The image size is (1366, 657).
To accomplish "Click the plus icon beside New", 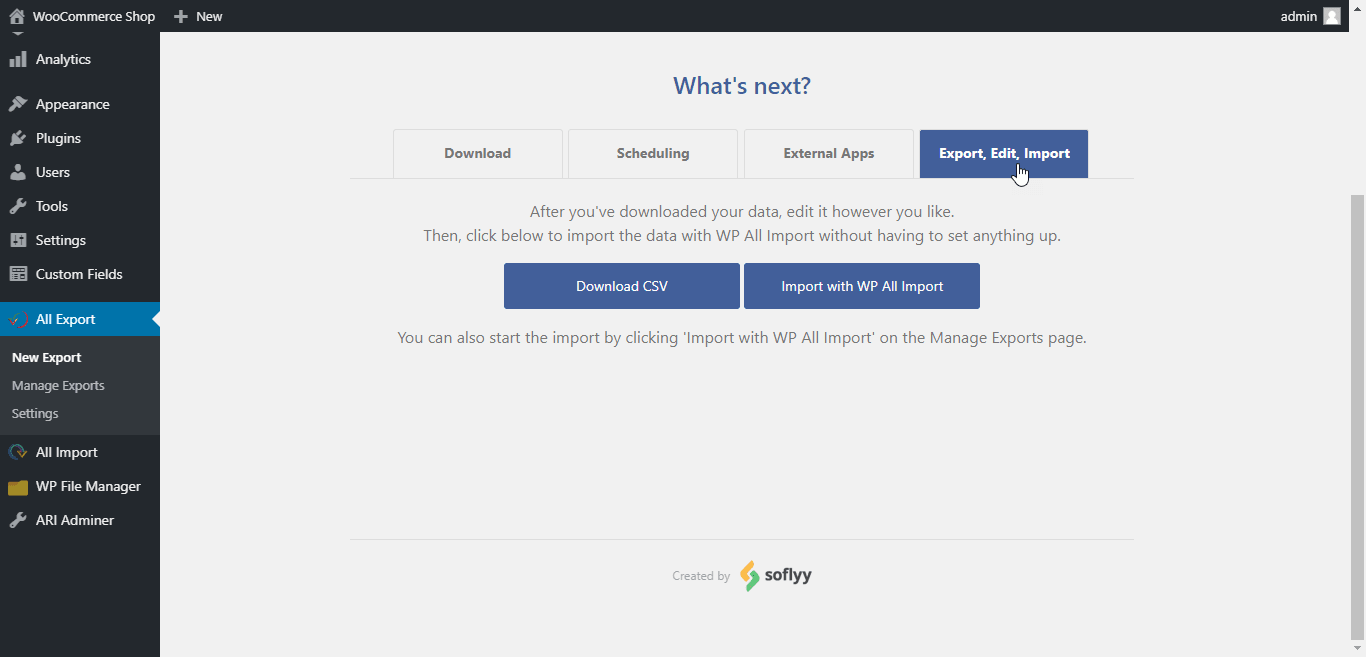I will [180, 16].
